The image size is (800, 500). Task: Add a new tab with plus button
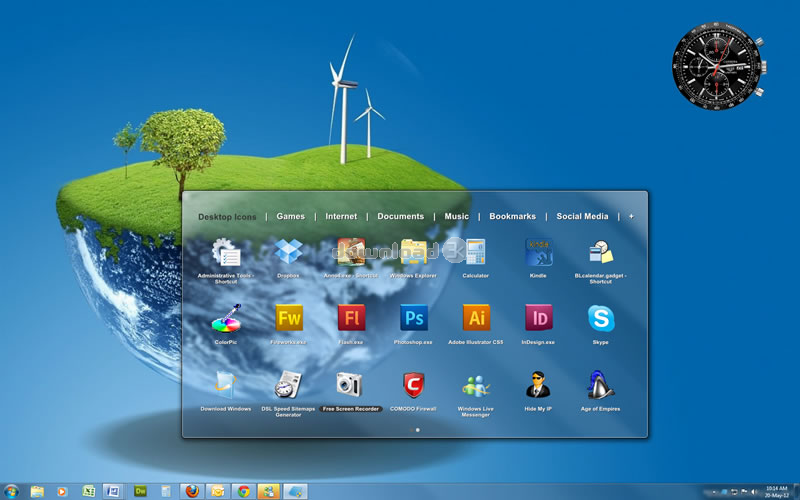[631, 216]
